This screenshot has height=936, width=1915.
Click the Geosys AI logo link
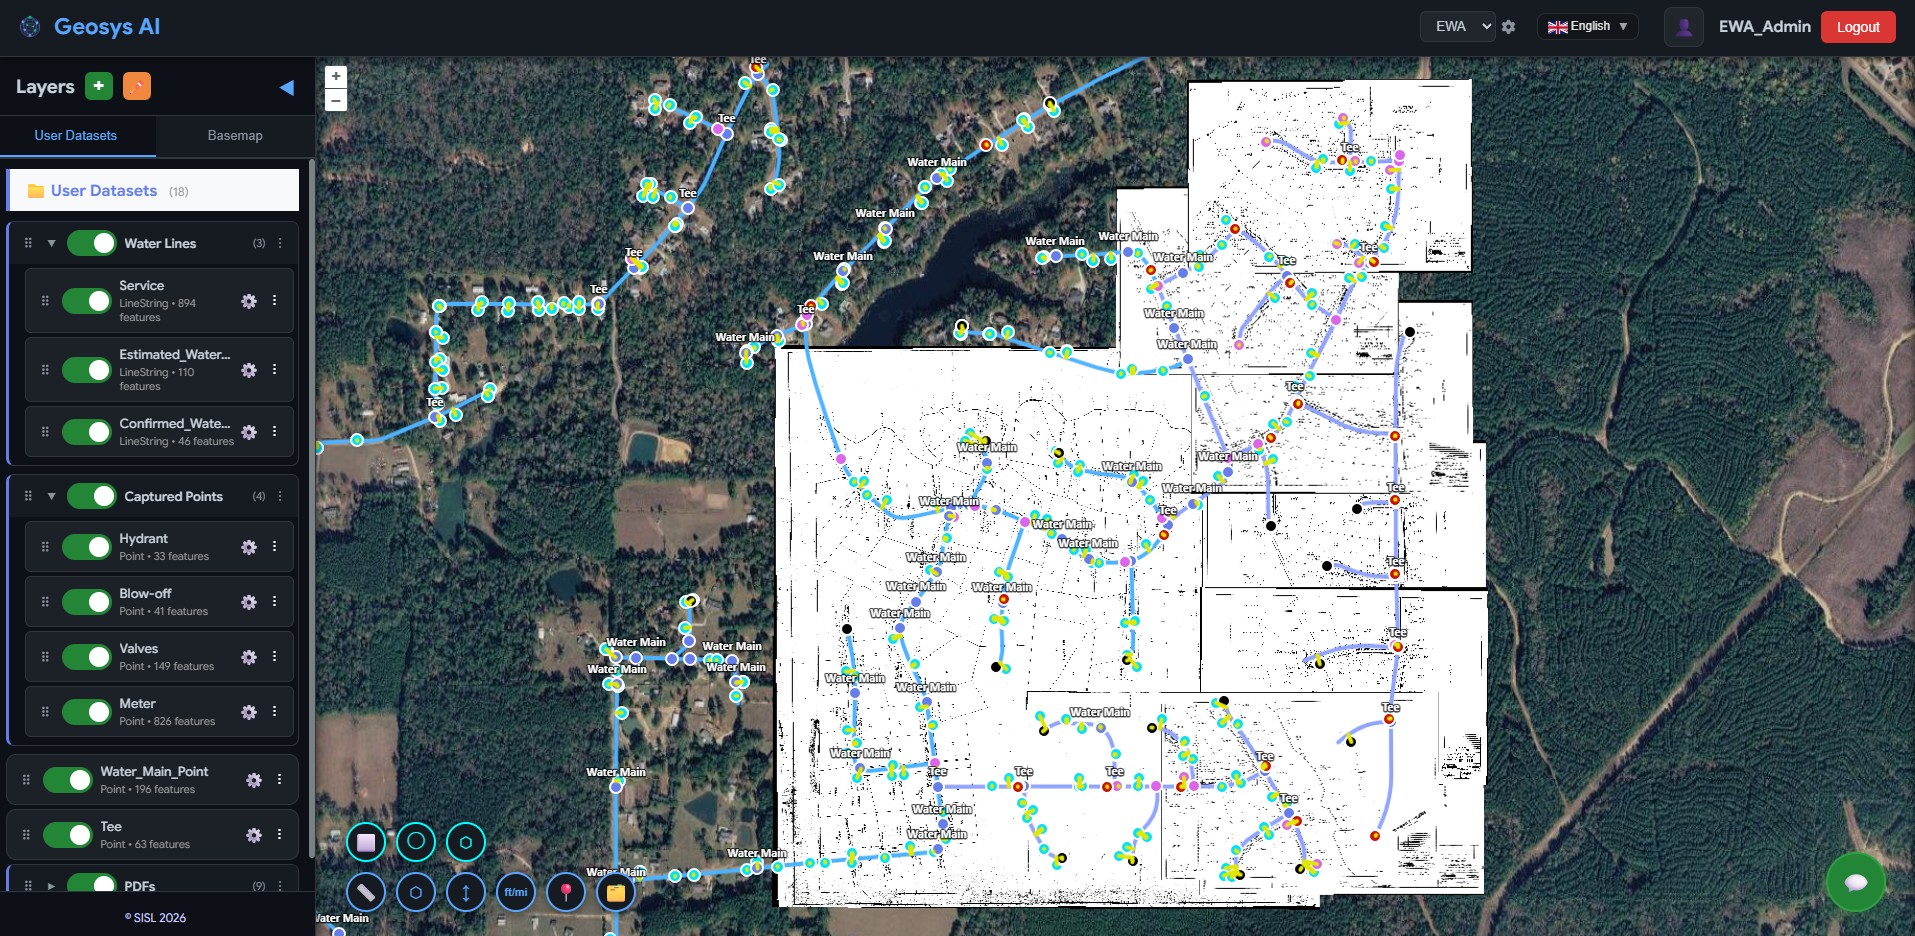90,27
